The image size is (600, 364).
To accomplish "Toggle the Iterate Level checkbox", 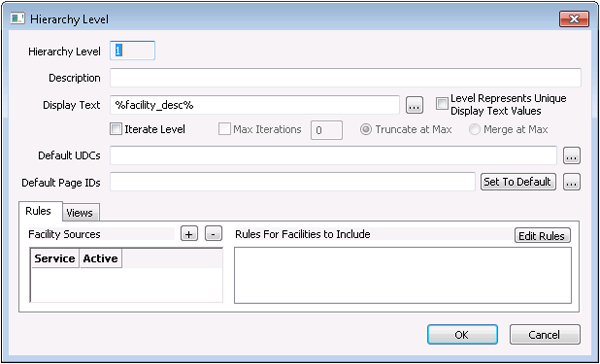I will (x=115, y=129).
